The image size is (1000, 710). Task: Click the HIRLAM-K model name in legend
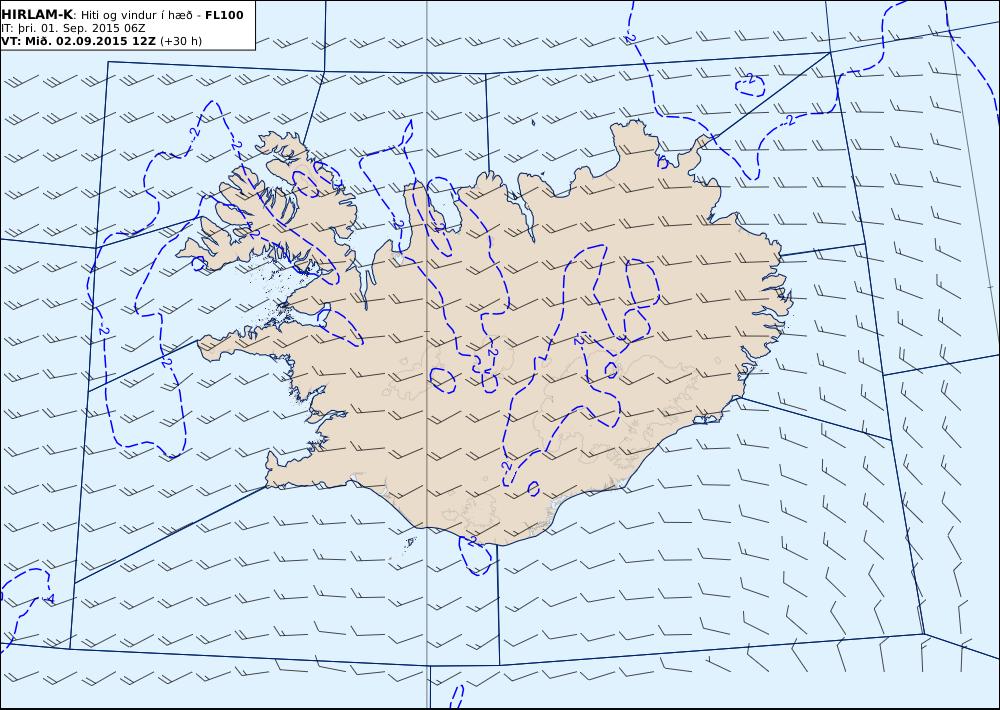coord(37,15)
